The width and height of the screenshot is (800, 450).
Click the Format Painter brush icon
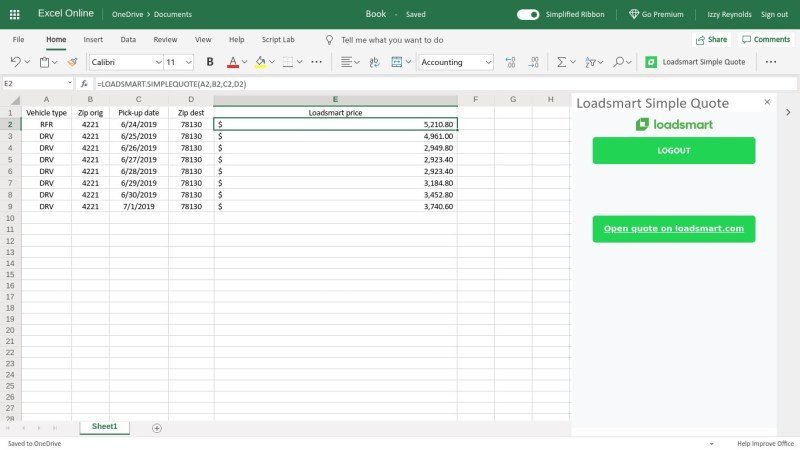[x=72, y=62]
